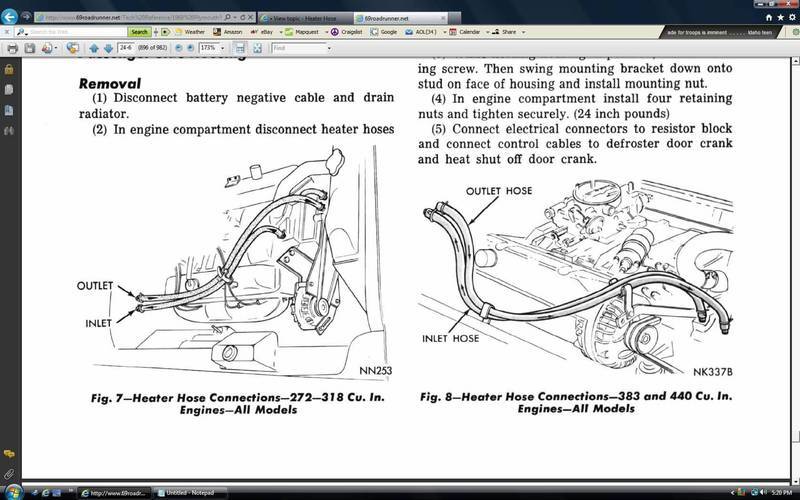Viewport: 800px width, 500px height.
Task: Go to next page with down arrow
Action: tap(107, 48)
